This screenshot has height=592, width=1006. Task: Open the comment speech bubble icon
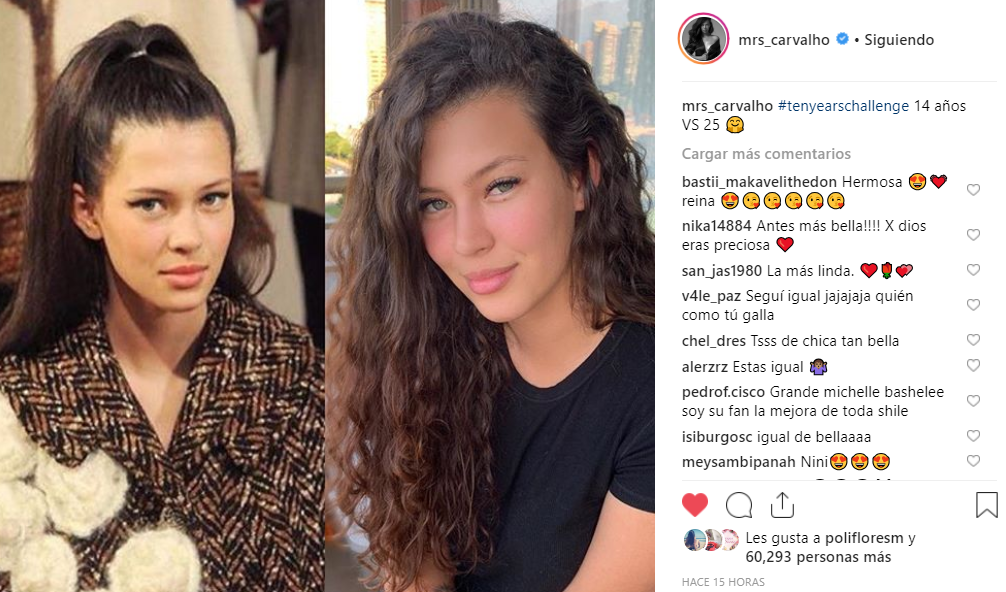[x=739, y=505]
